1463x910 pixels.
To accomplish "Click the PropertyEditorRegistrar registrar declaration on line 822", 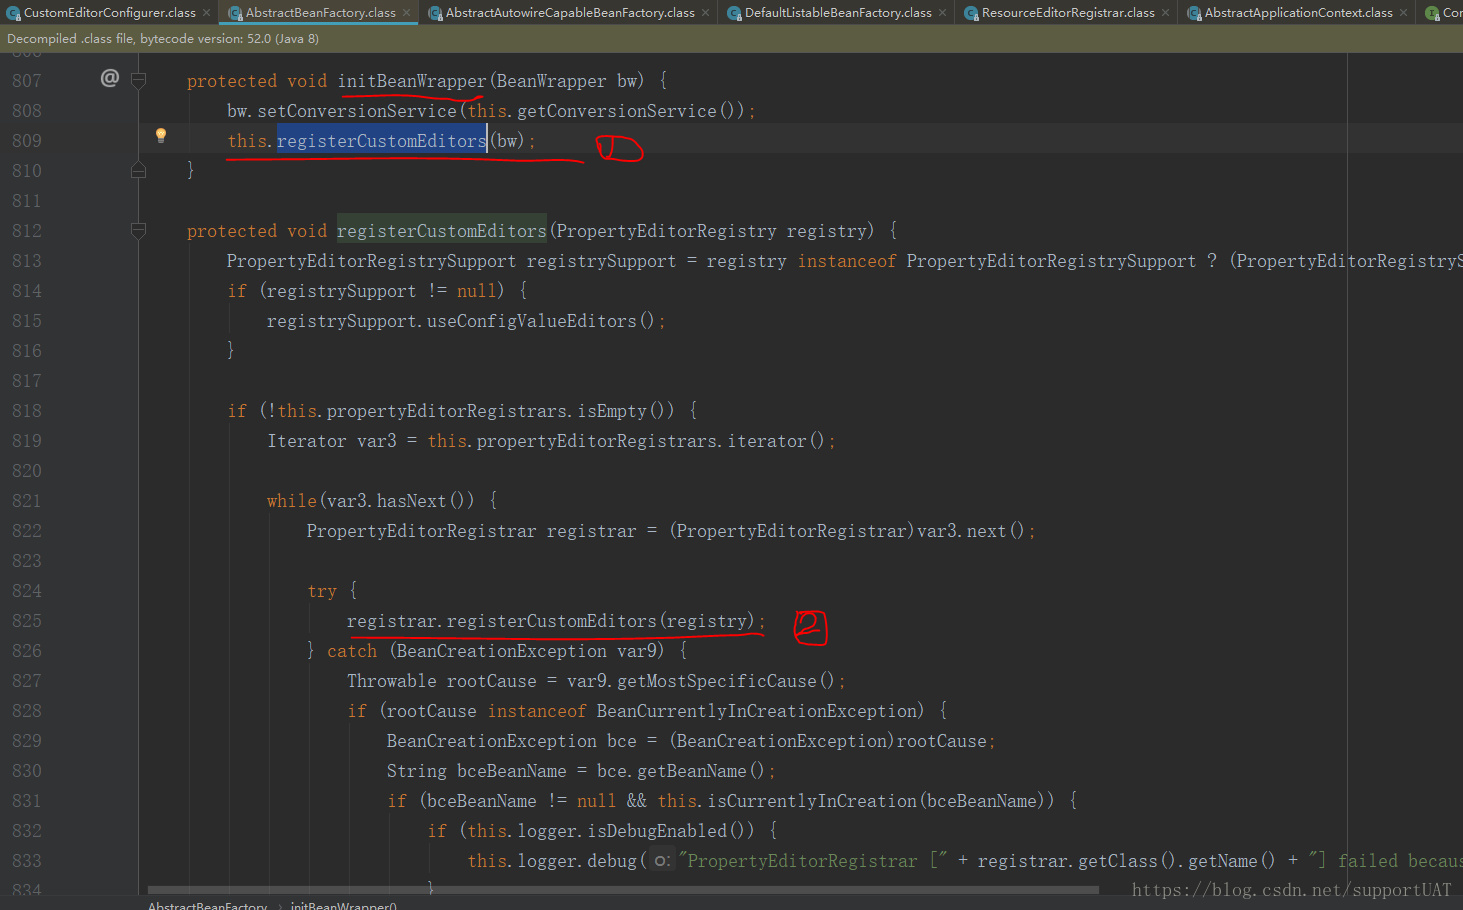I will [471, 531].
